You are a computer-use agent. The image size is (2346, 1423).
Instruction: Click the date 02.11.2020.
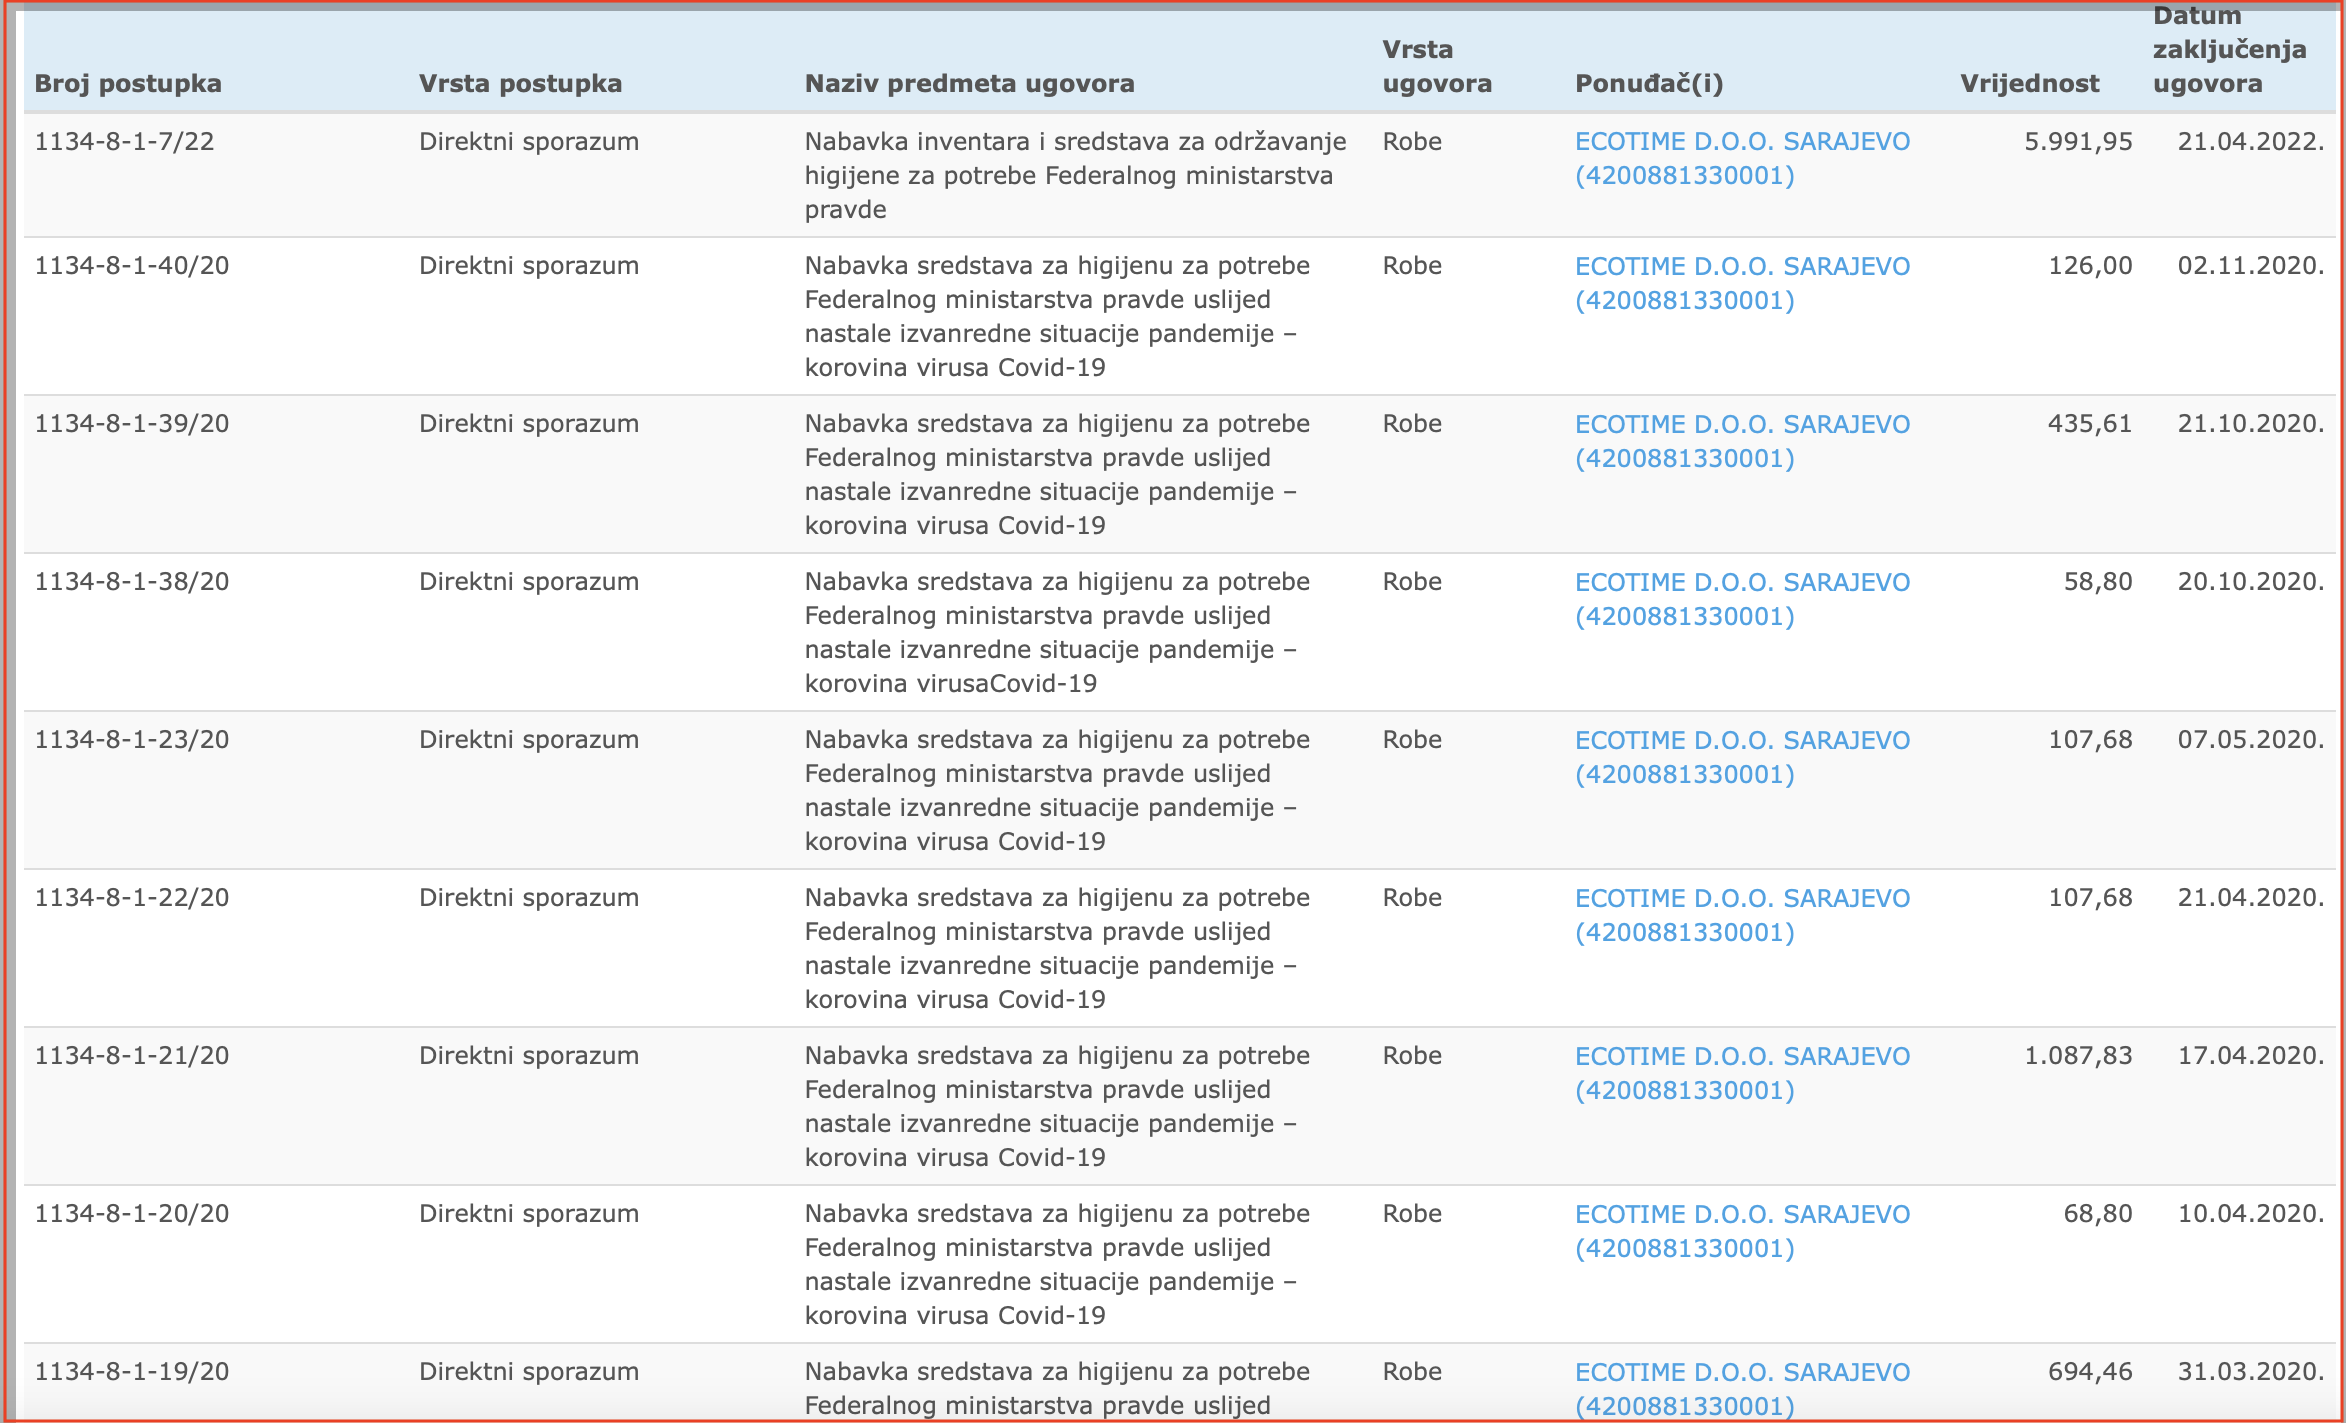2251,267
